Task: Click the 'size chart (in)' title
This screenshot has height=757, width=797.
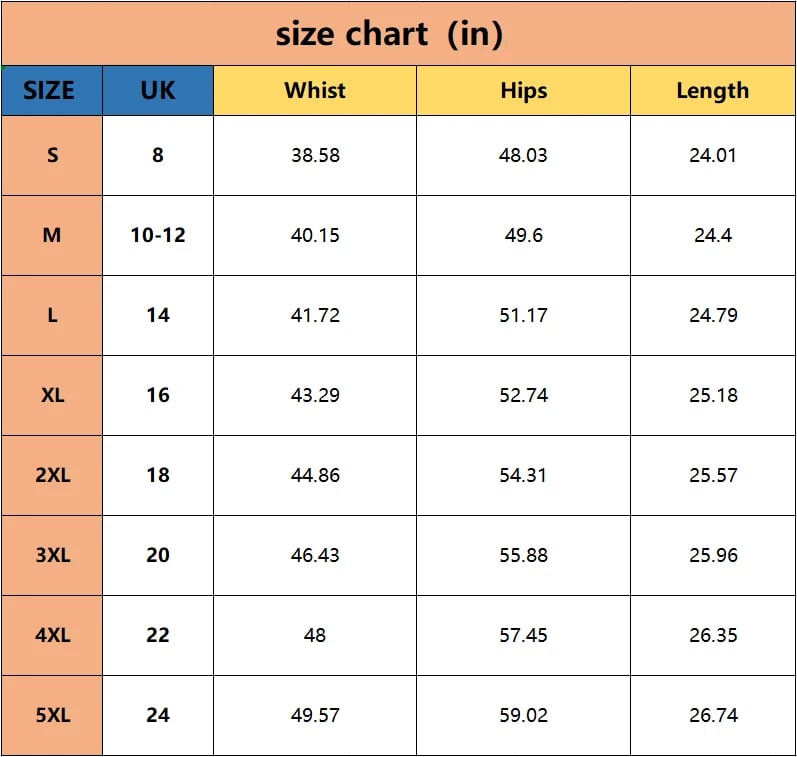Action: (x=389, y=34)
